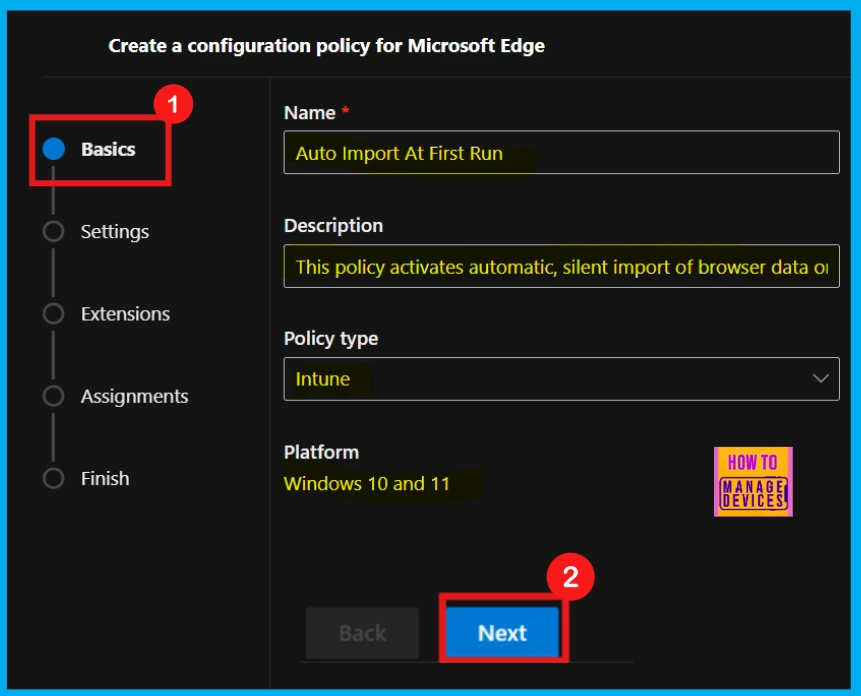Select the 'Windows 10 and 11' platform text
Image resolution: width=861 pixels, height=696 pixels.
pos(366,484)
